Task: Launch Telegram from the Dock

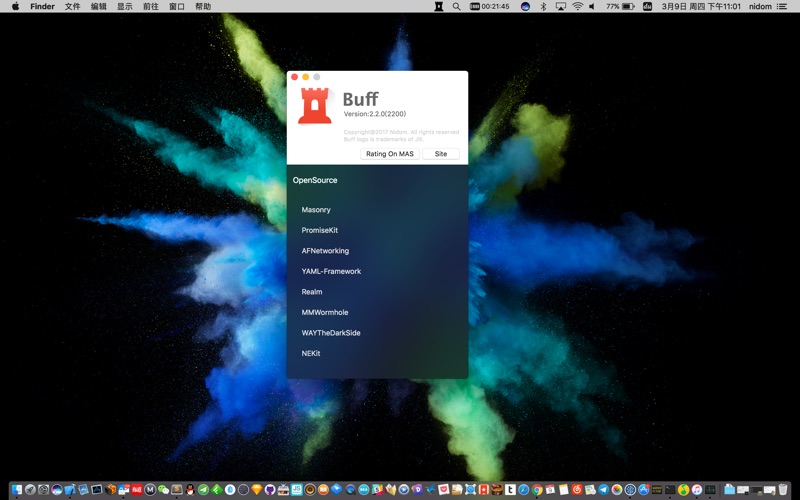Action: pos(604,490)
